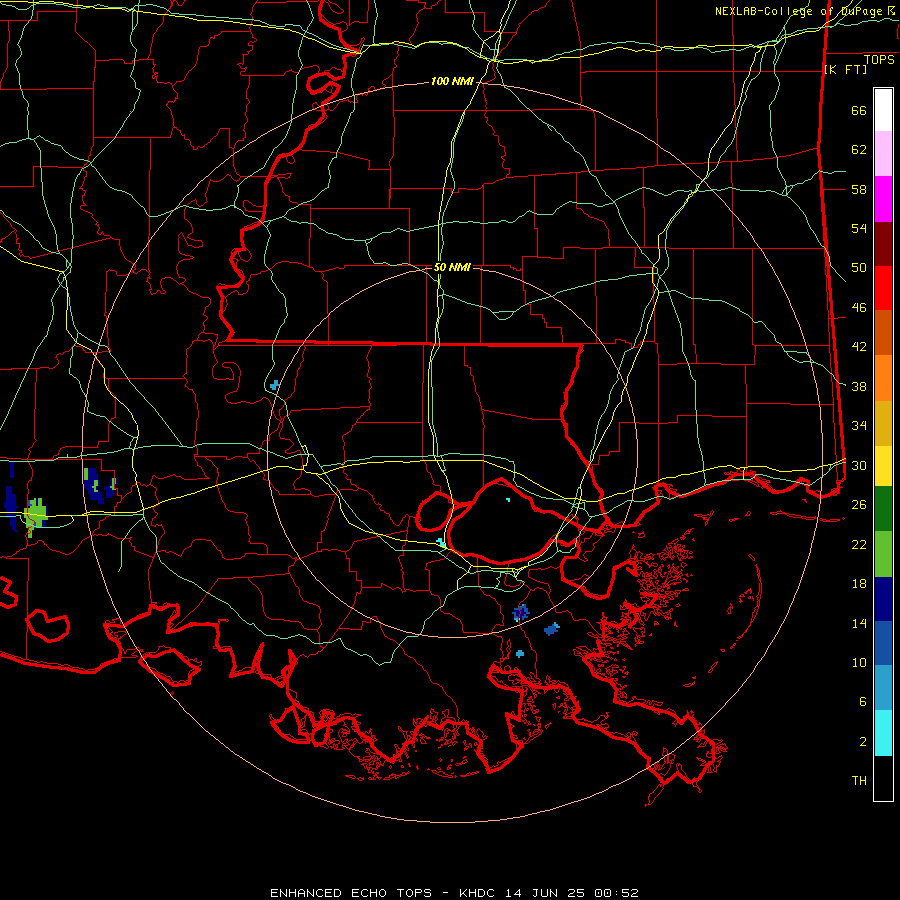This screenshot has width=900, height=900.
Task: Click the dark green 26 kft legend swatch
Action: [883, 509]
